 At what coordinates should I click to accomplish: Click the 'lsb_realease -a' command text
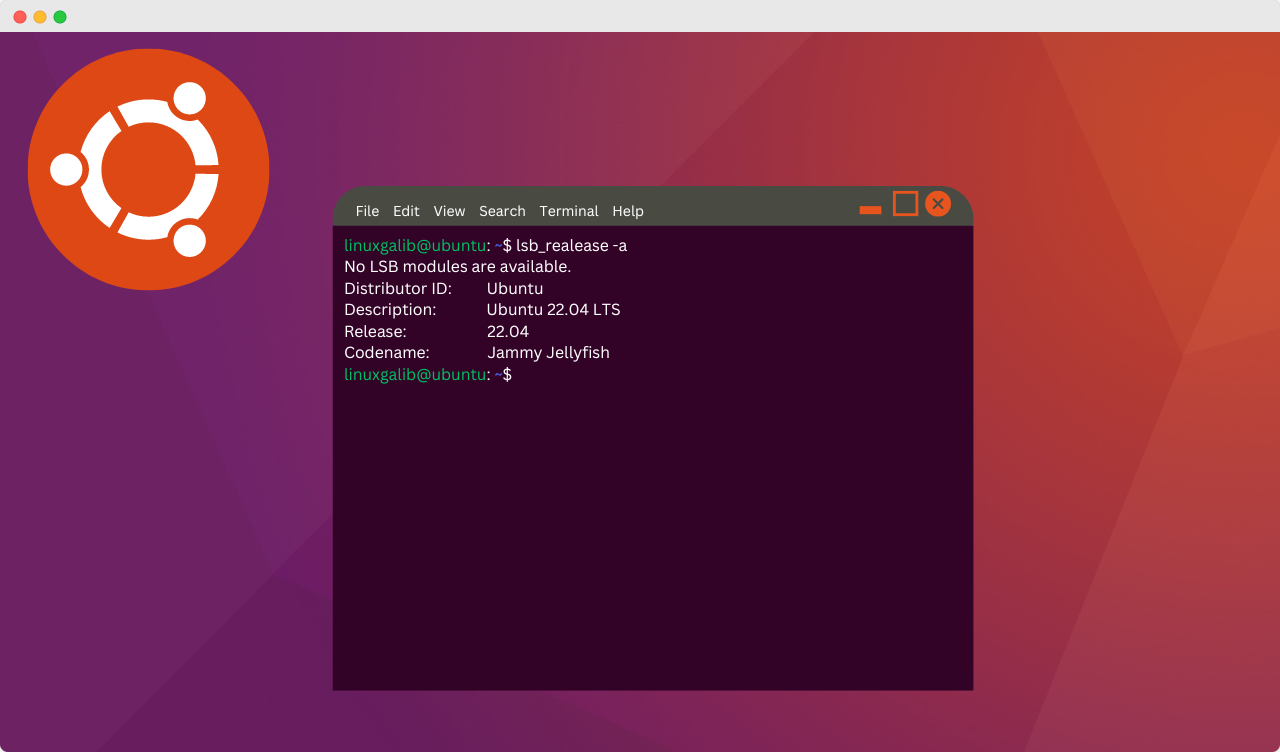pyautogui.click(x=571, y=245)
